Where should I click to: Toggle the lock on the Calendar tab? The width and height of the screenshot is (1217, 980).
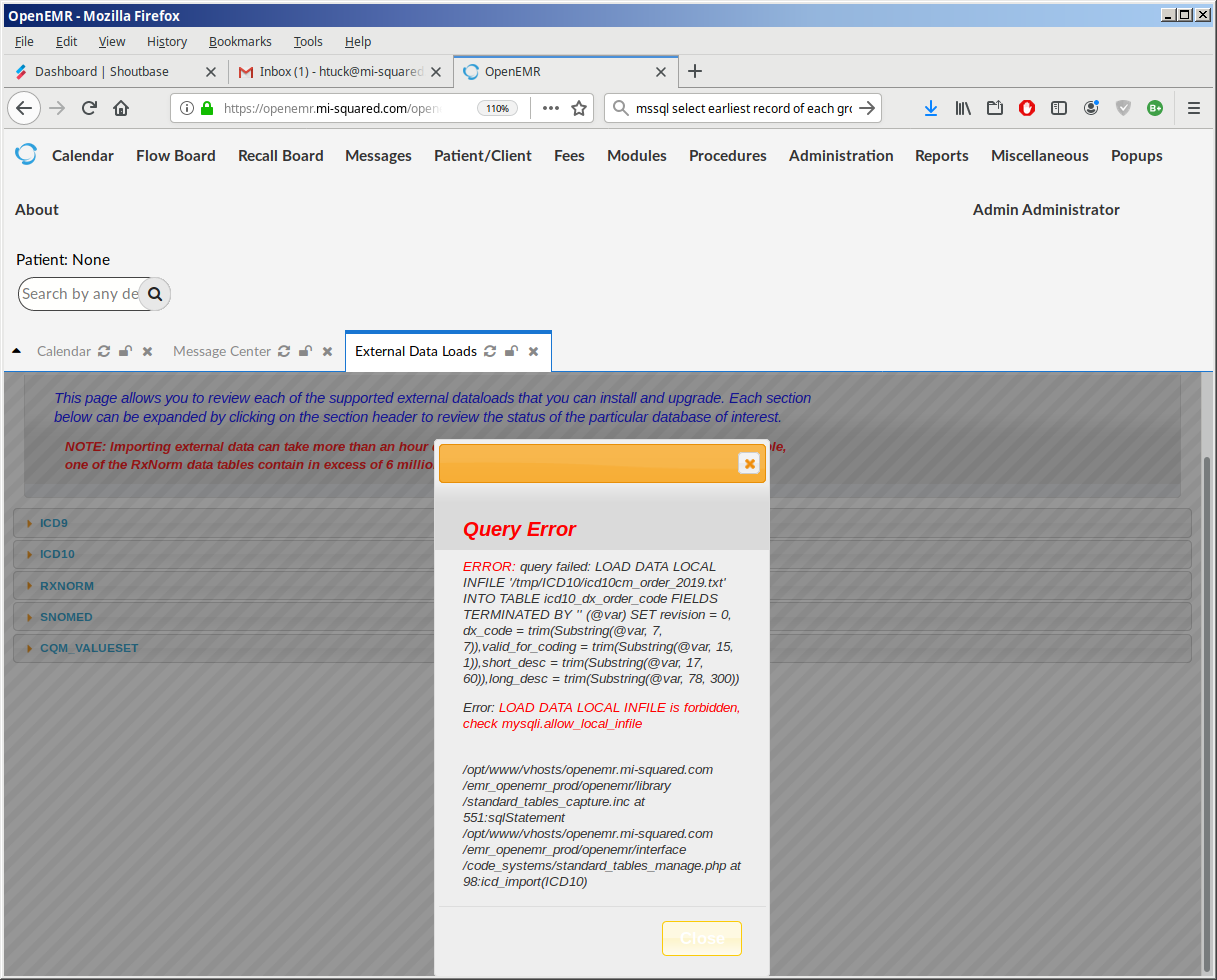coord(125,351)
